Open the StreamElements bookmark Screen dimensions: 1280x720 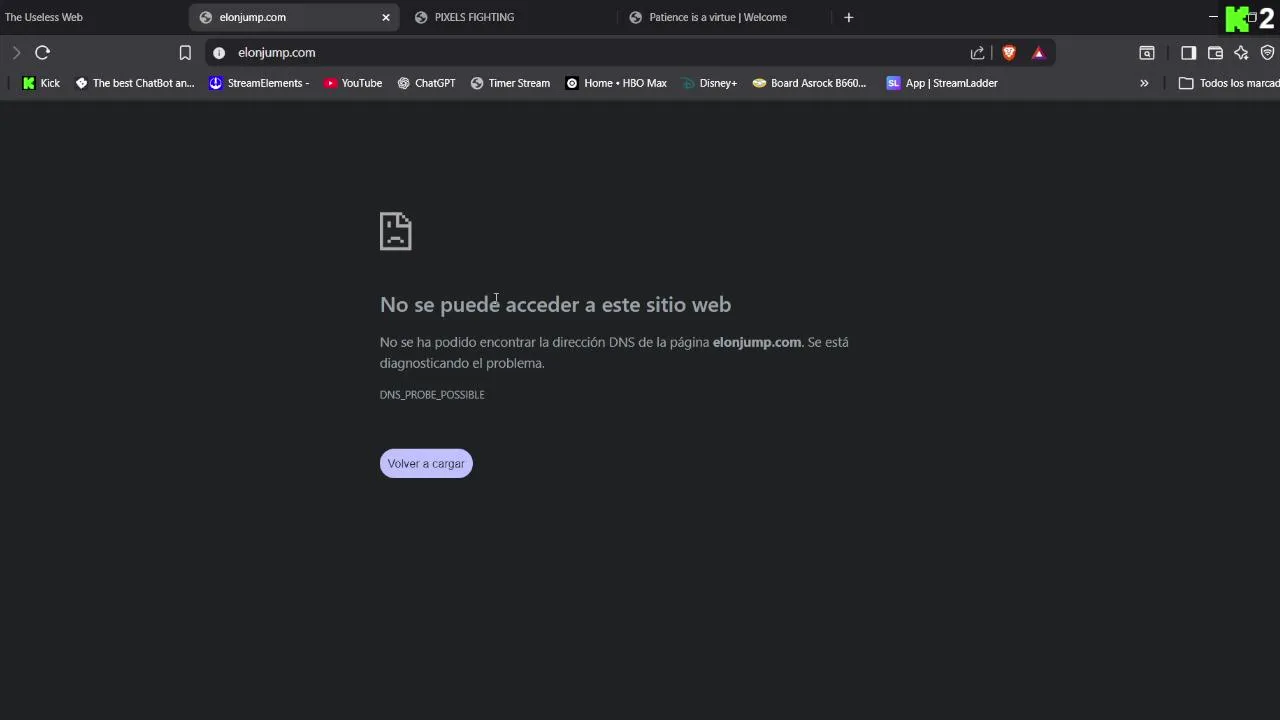259,83
